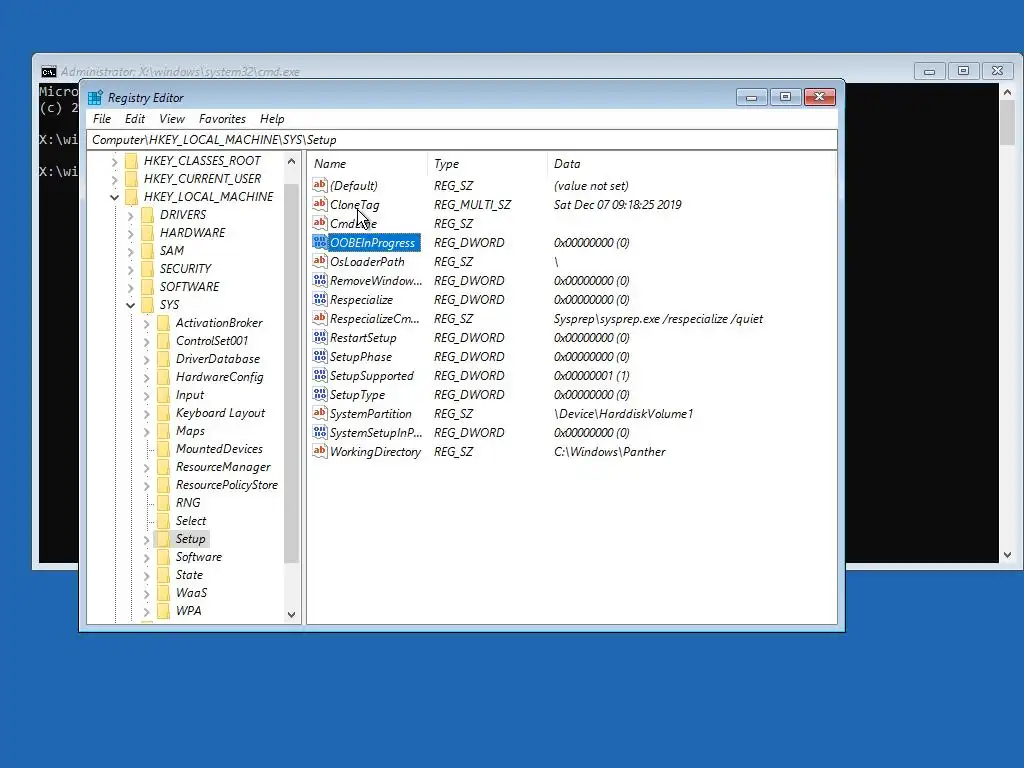The height and width of the screenshot is (768, 1024).
Task: Open the Edit menu
Action: click(x=135, y=119)
